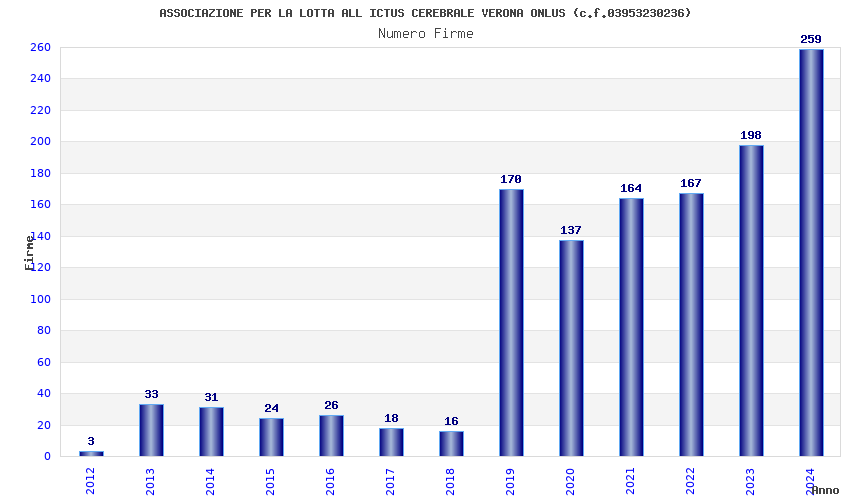850x500 pixels.
Task: Click the x-axis year label 2021
Action: 630,481
